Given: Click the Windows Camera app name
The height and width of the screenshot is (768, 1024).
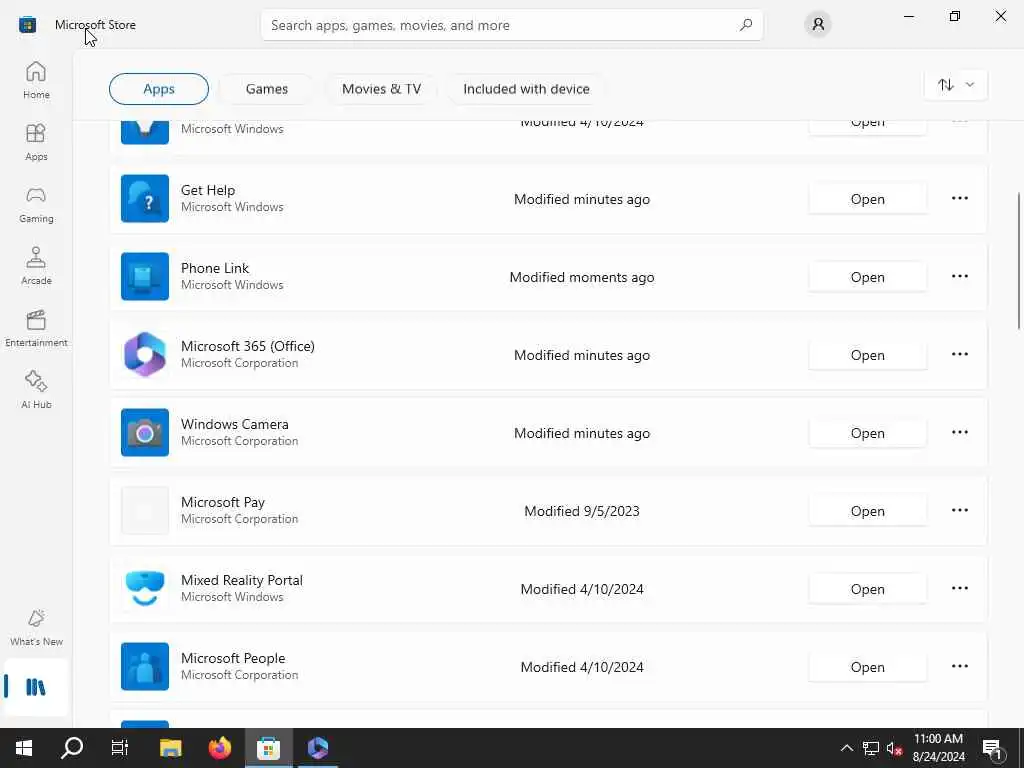Looking at the screenshot, I should click(x=234, y=424).
